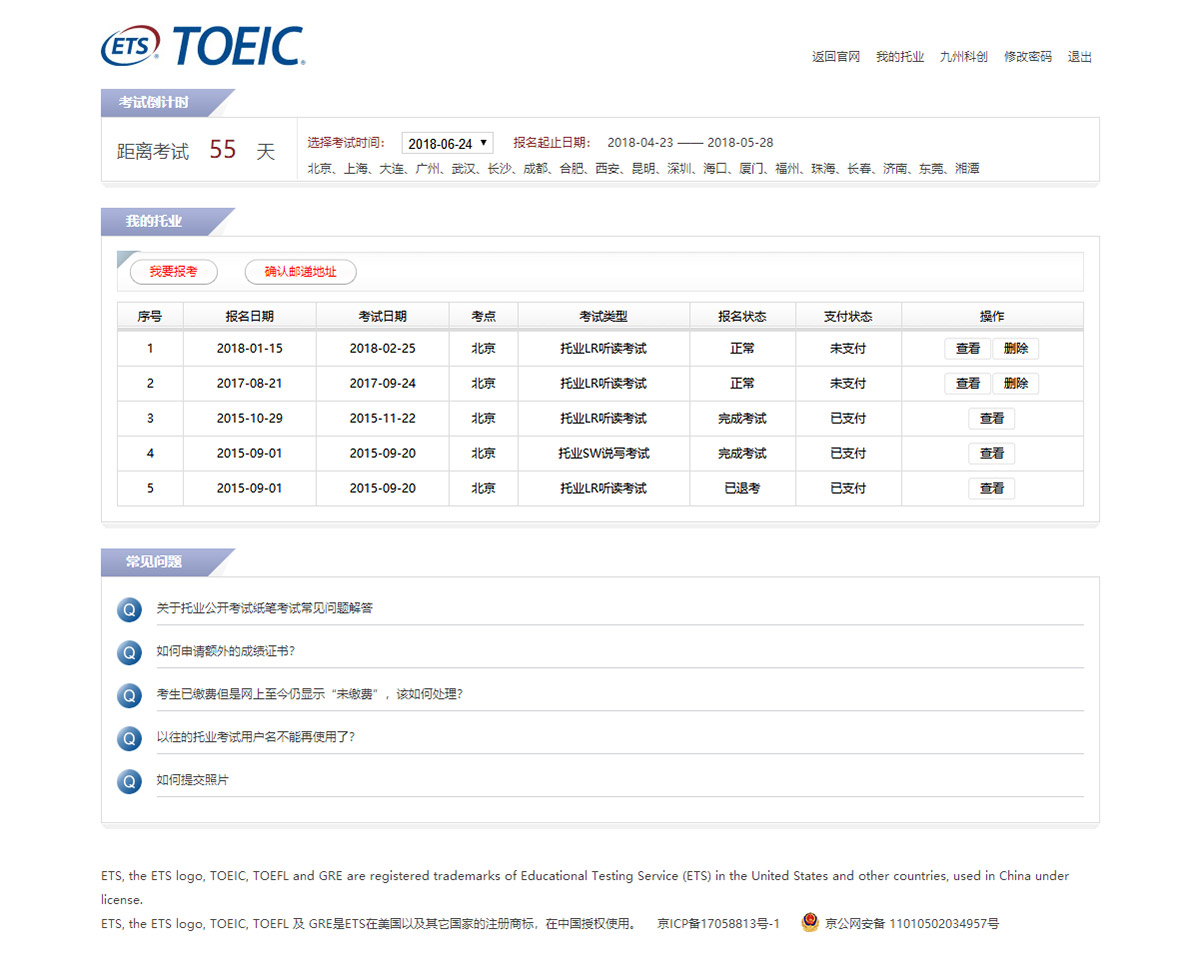Viewport: 1200px width, 958px height.
Task: Click Q icon beside 如何申请额外的成绩证书
Action: [129, 652]
